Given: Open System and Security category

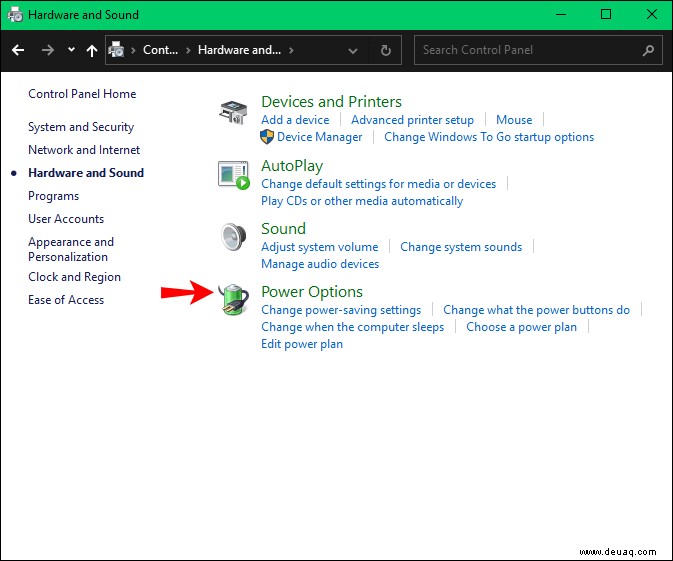Looking at the screenshot, I should click(81, 127).
